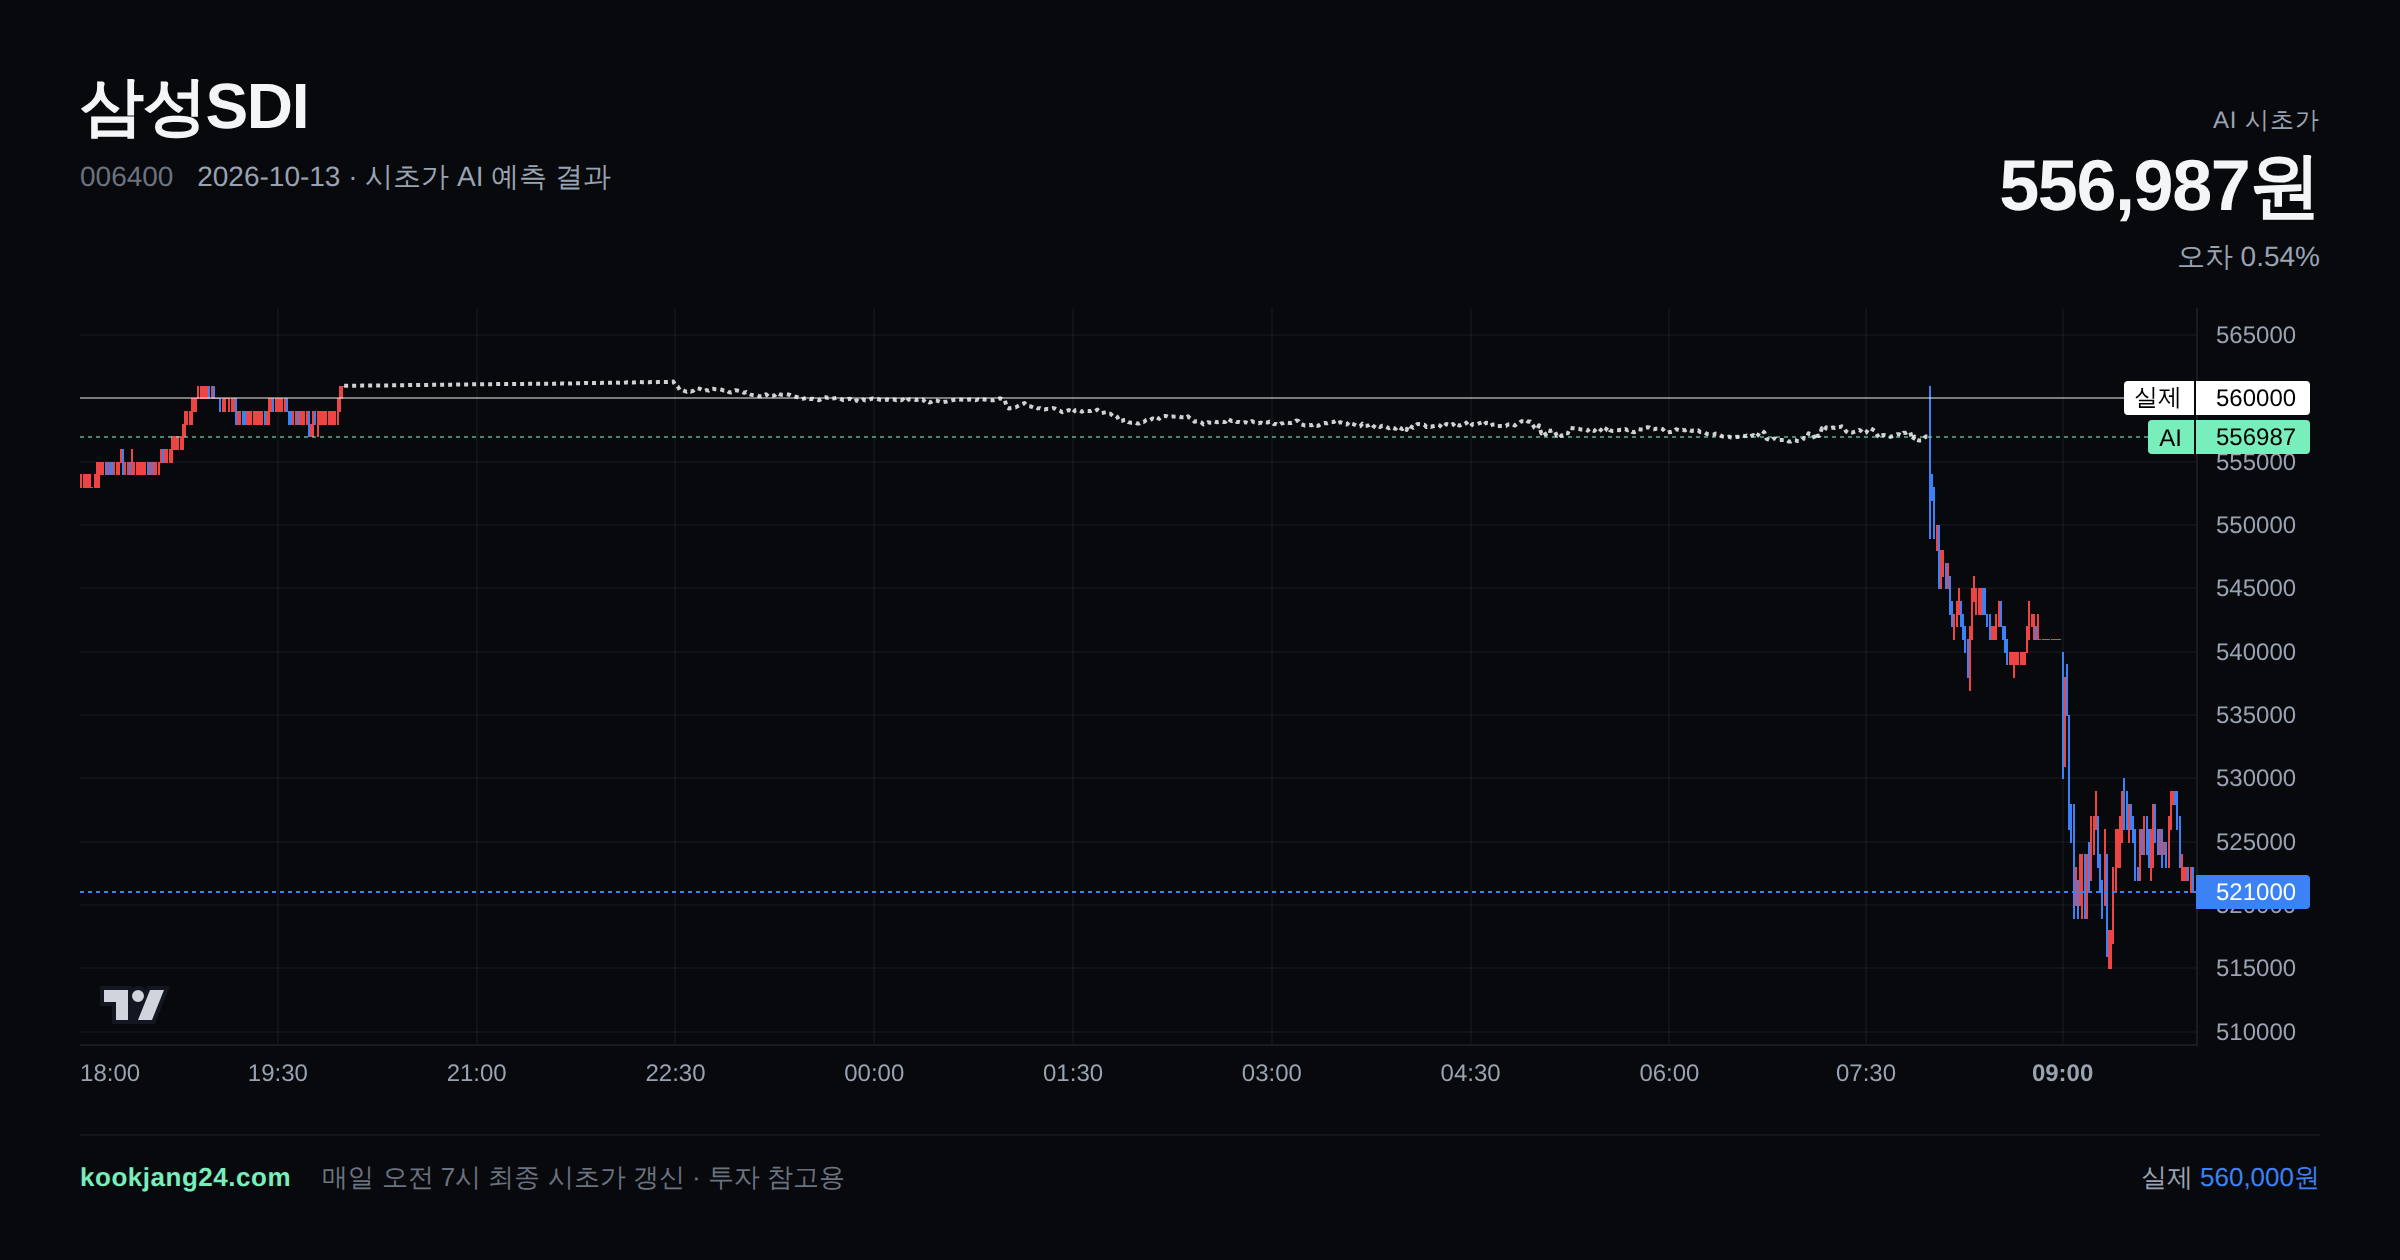Open the kookjang24.com link
The width and height of the screenshot is (2400, 1260).
point(185,1177)
